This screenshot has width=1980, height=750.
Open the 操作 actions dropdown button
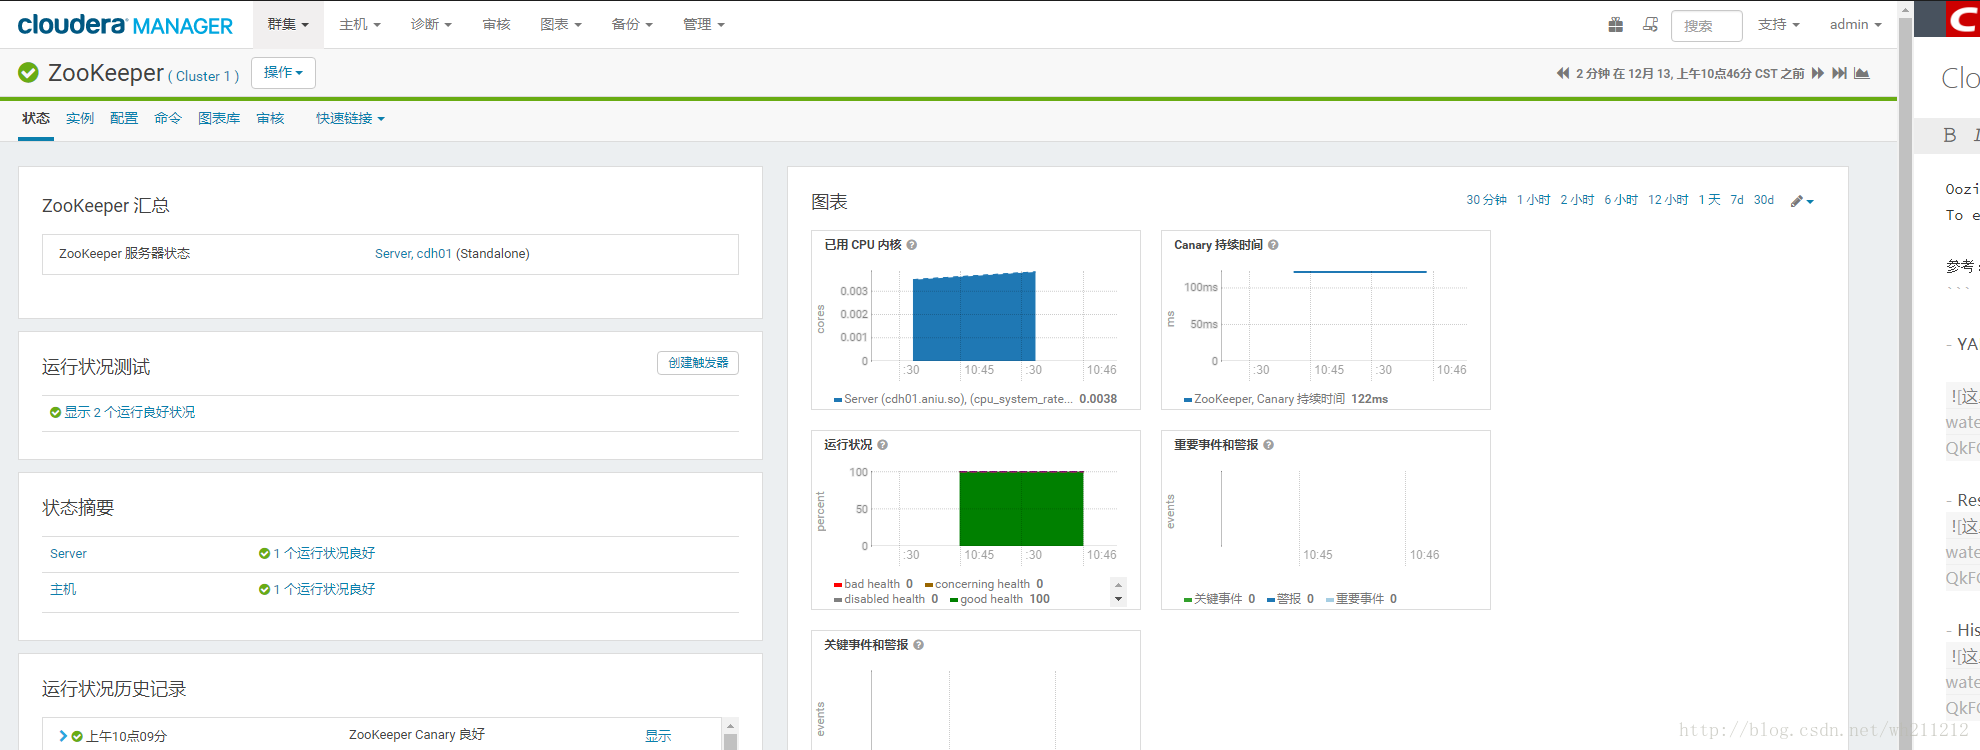coord(283,72)
